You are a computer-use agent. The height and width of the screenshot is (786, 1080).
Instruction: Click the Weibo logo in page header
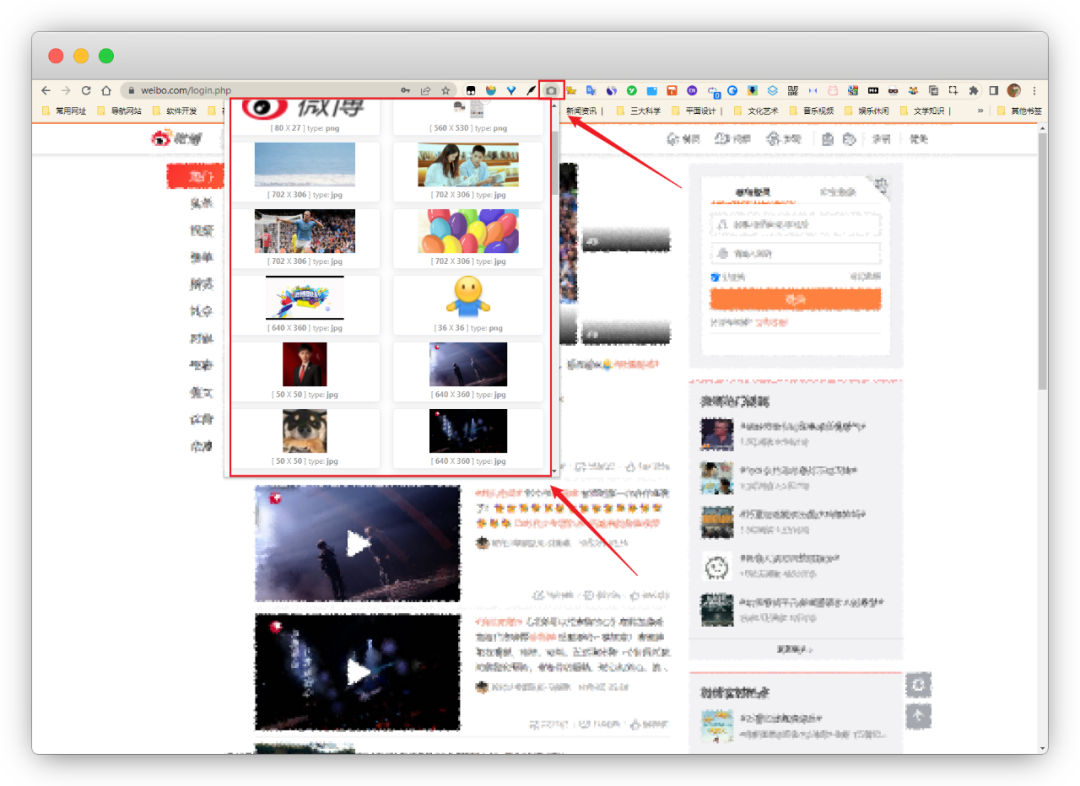(176, 138)
